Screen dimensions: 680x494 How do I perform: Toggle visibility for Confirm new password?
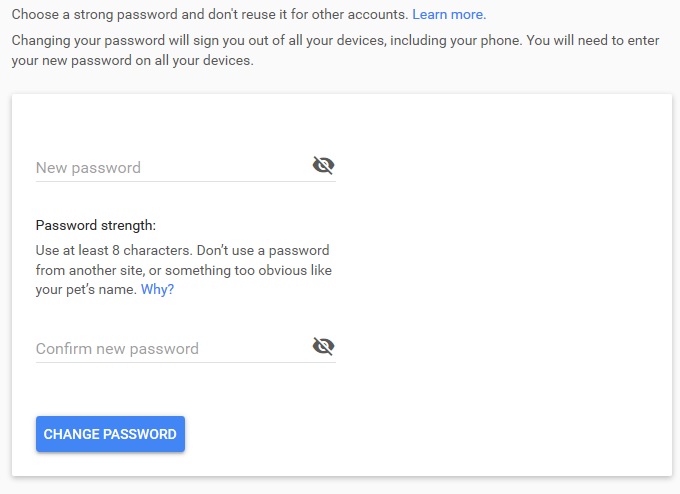point(323,347)
